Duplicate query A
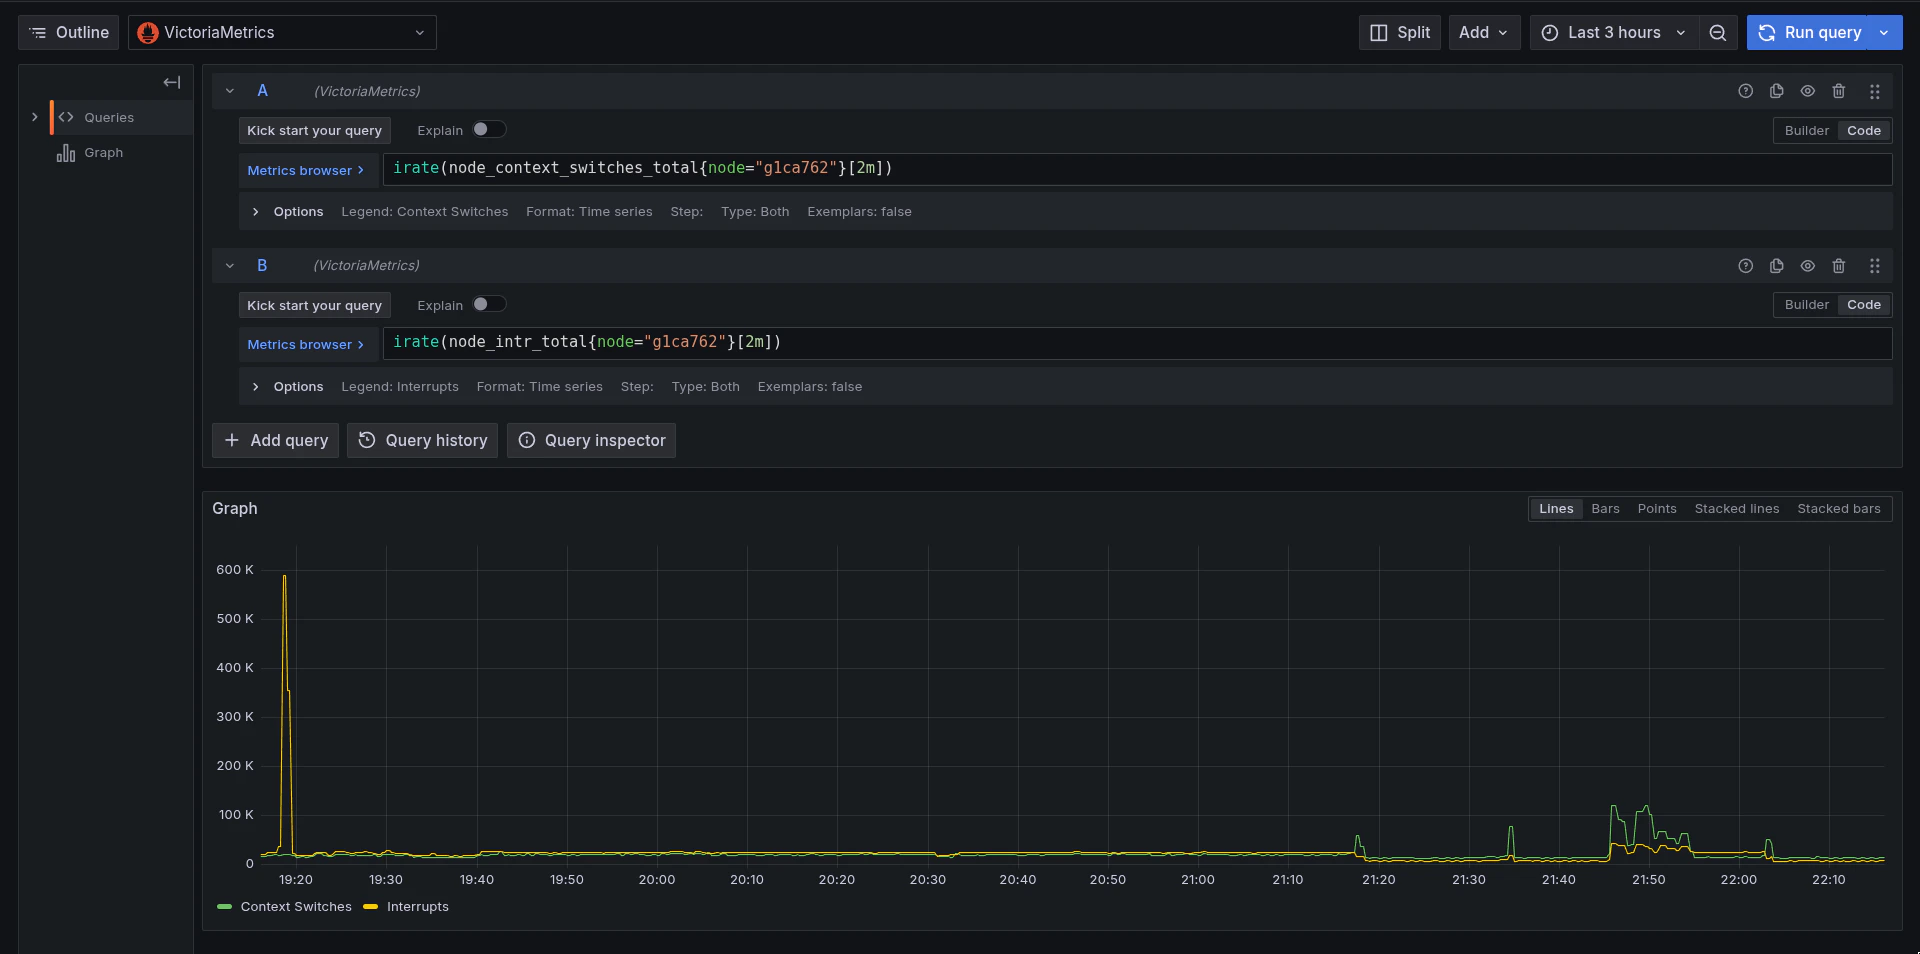 [1777, 91]
